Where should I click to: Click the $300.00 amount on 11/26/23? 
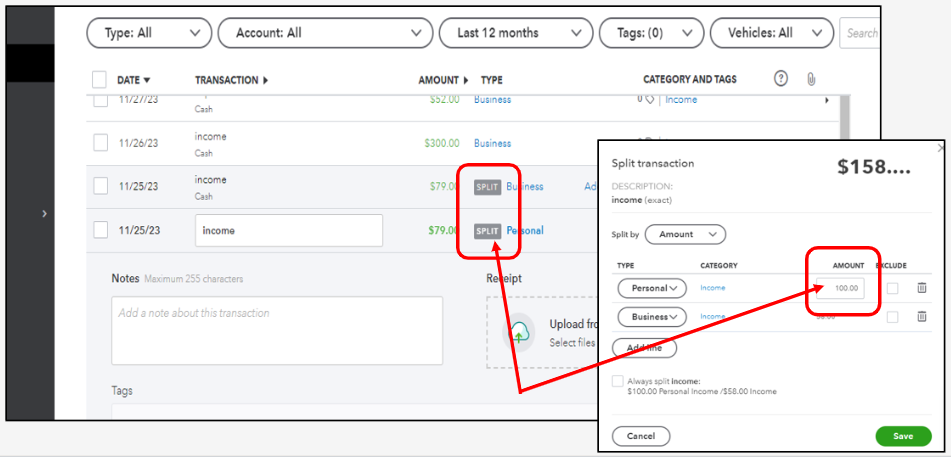coord(442,143)
